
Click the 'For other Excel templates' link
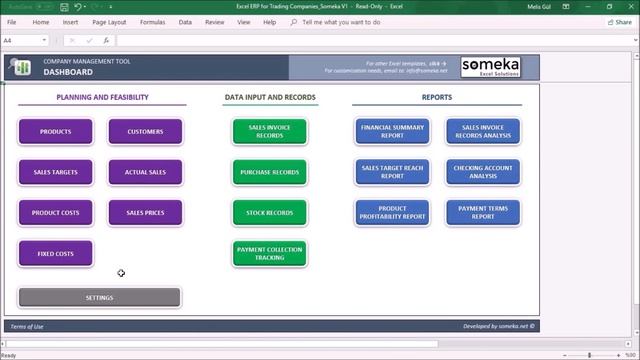(x=406, y=64)
